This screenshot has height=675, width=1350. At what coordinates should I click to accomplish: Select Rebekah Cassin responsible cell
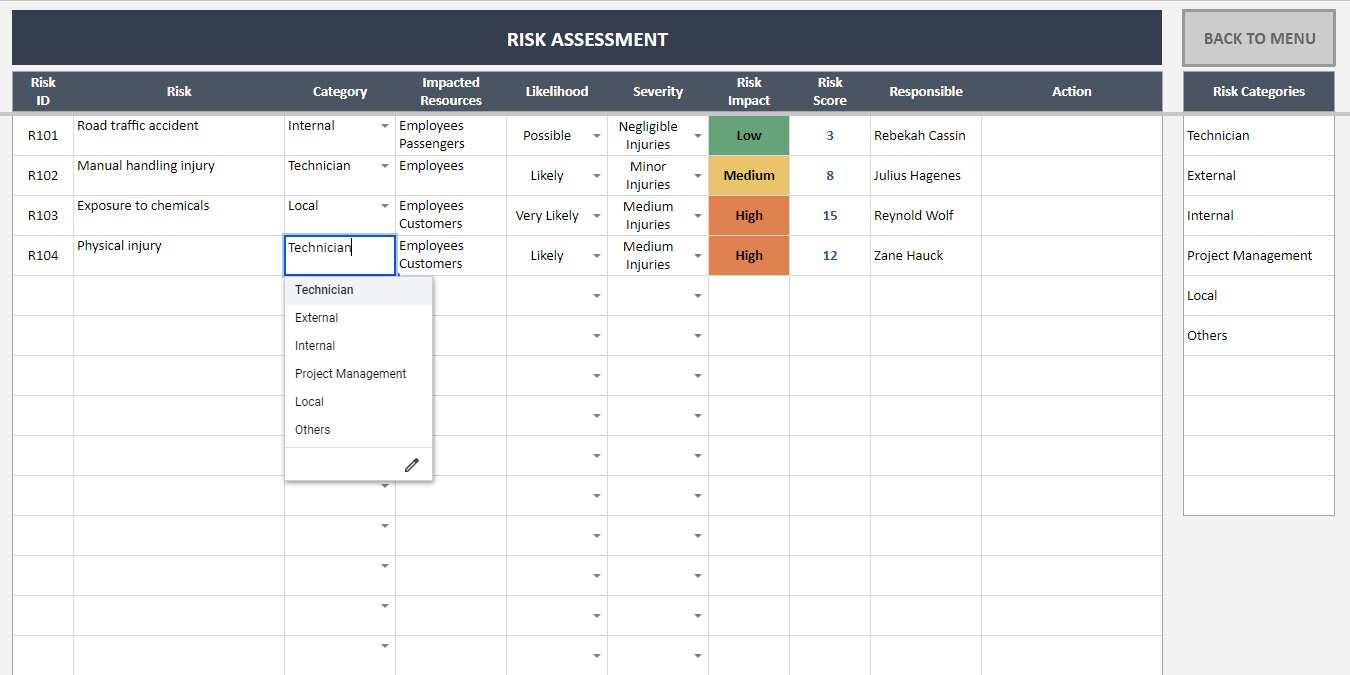click(926, 136)
